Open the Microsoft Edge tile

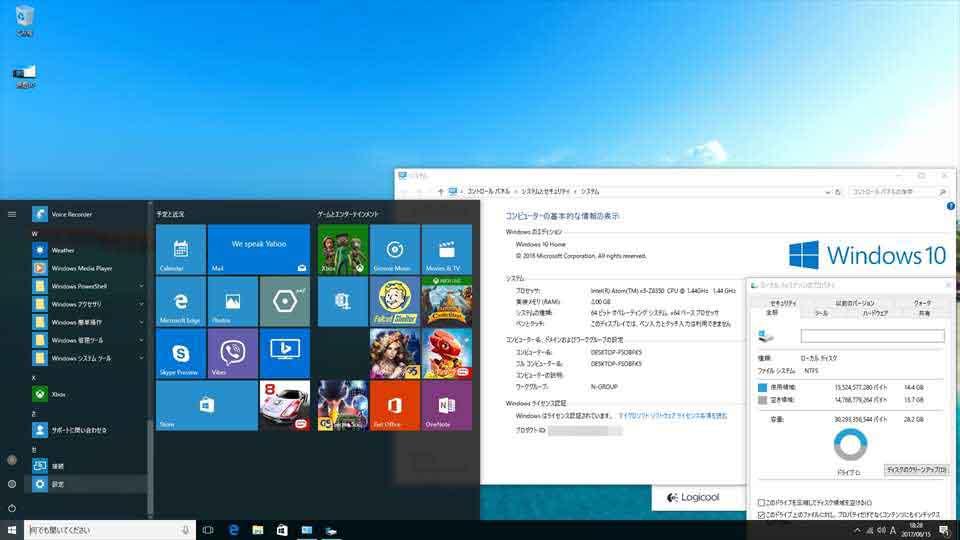click(x=181, y=301)
